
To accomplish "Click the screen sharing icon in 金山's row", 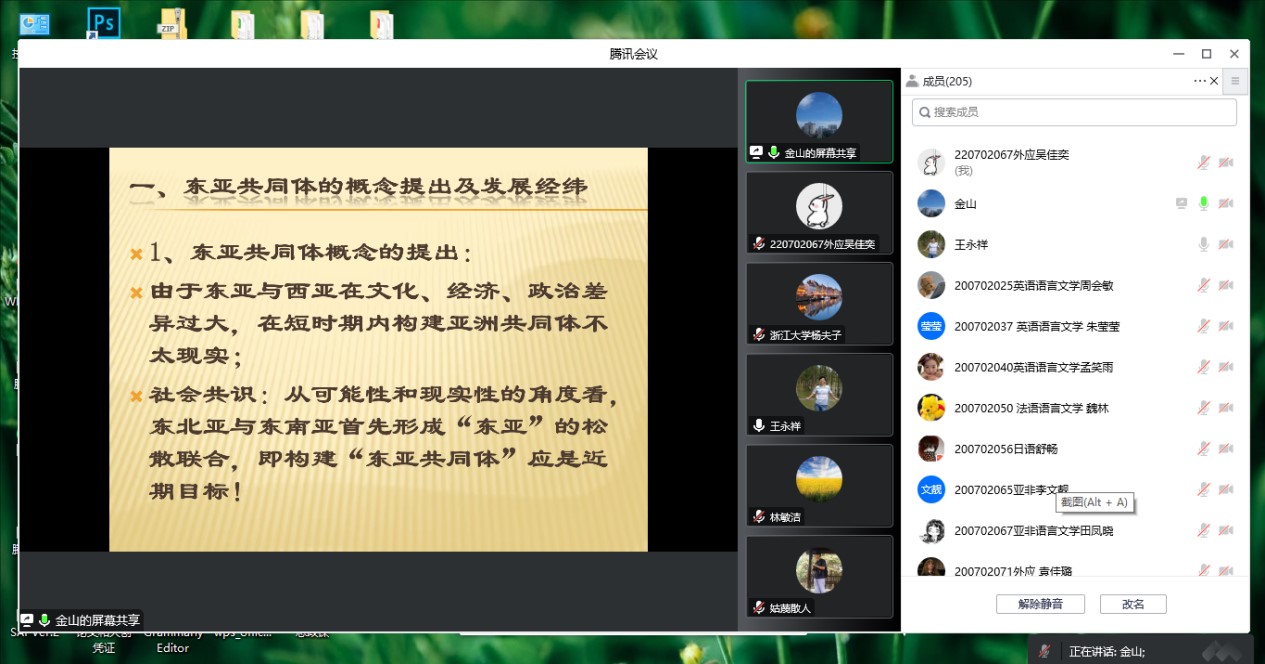I will [x=1182, y=203].
